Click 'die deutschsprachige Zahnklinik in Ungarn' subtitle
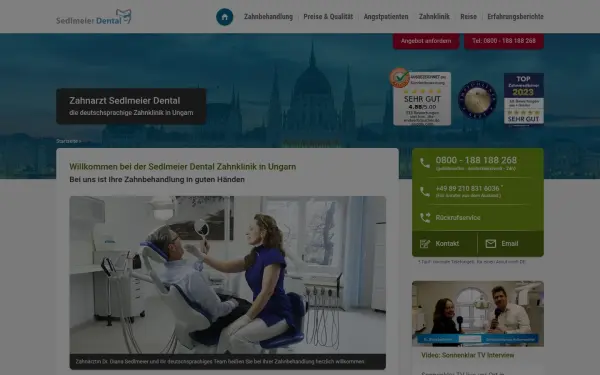The width and height of the screenshot is (600, 375). 131,113
